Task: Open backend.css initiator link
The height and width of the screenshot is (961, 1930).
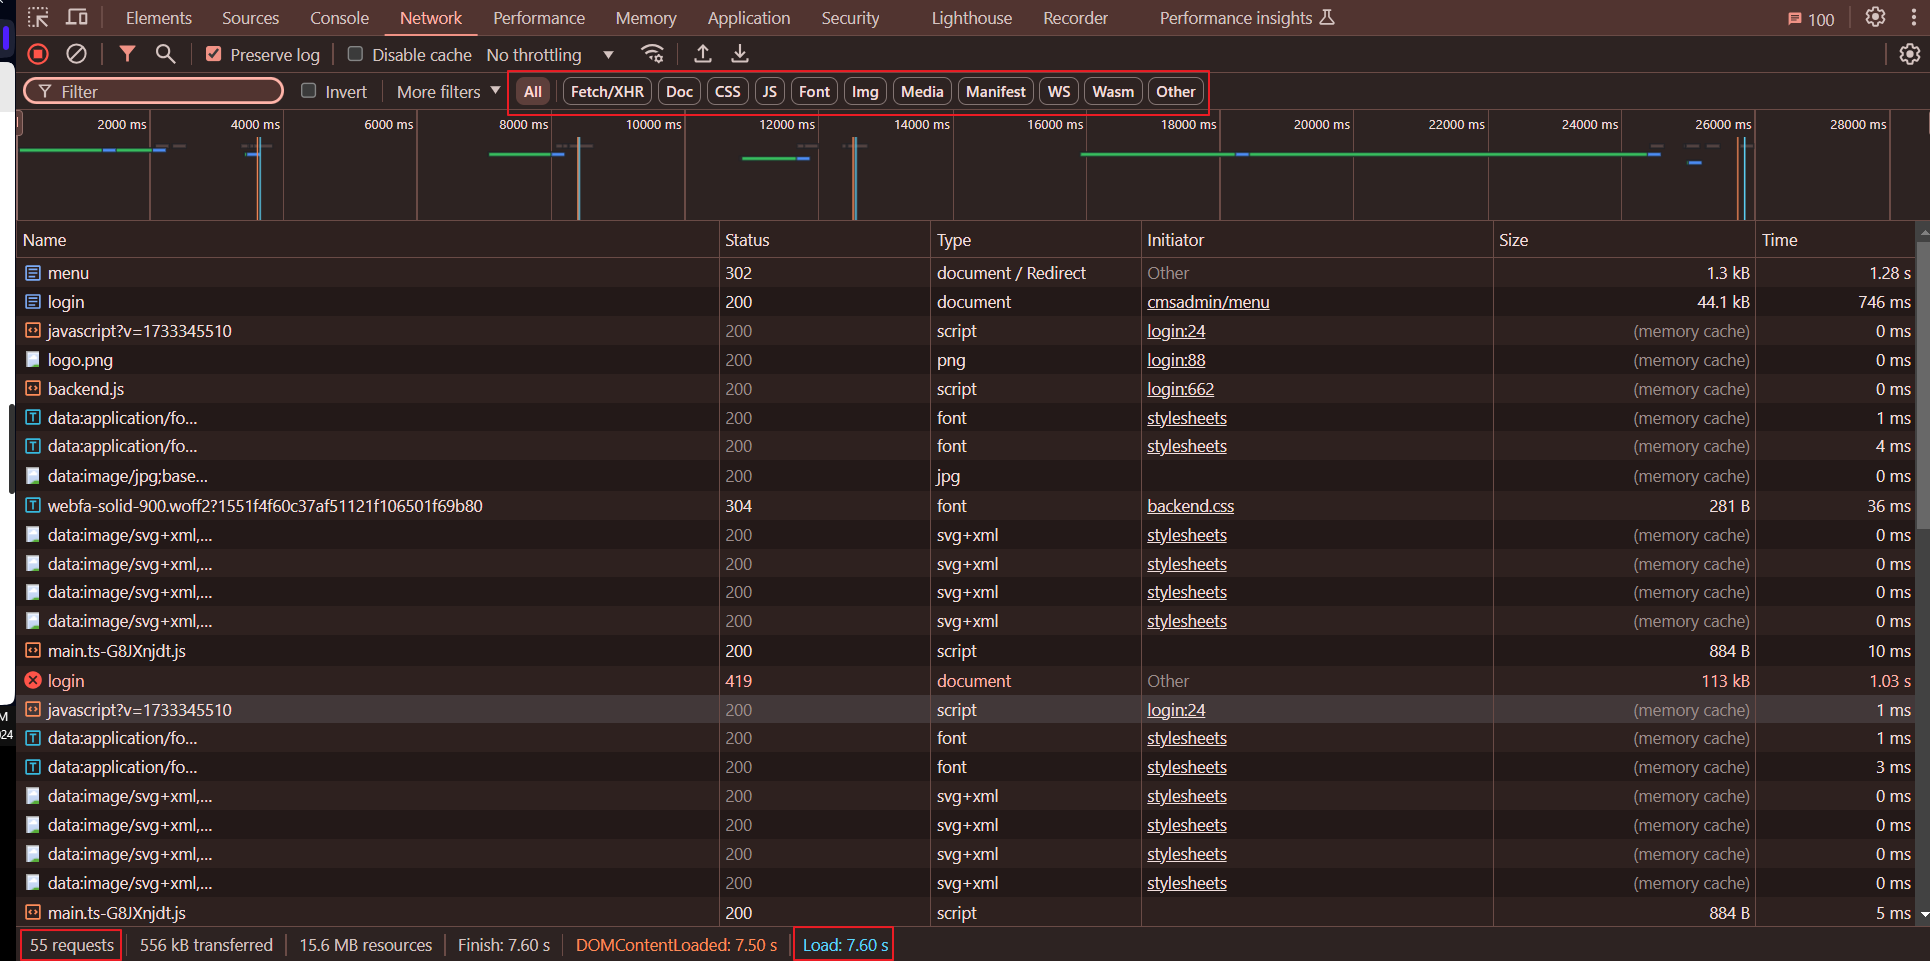Action: 1190,506
